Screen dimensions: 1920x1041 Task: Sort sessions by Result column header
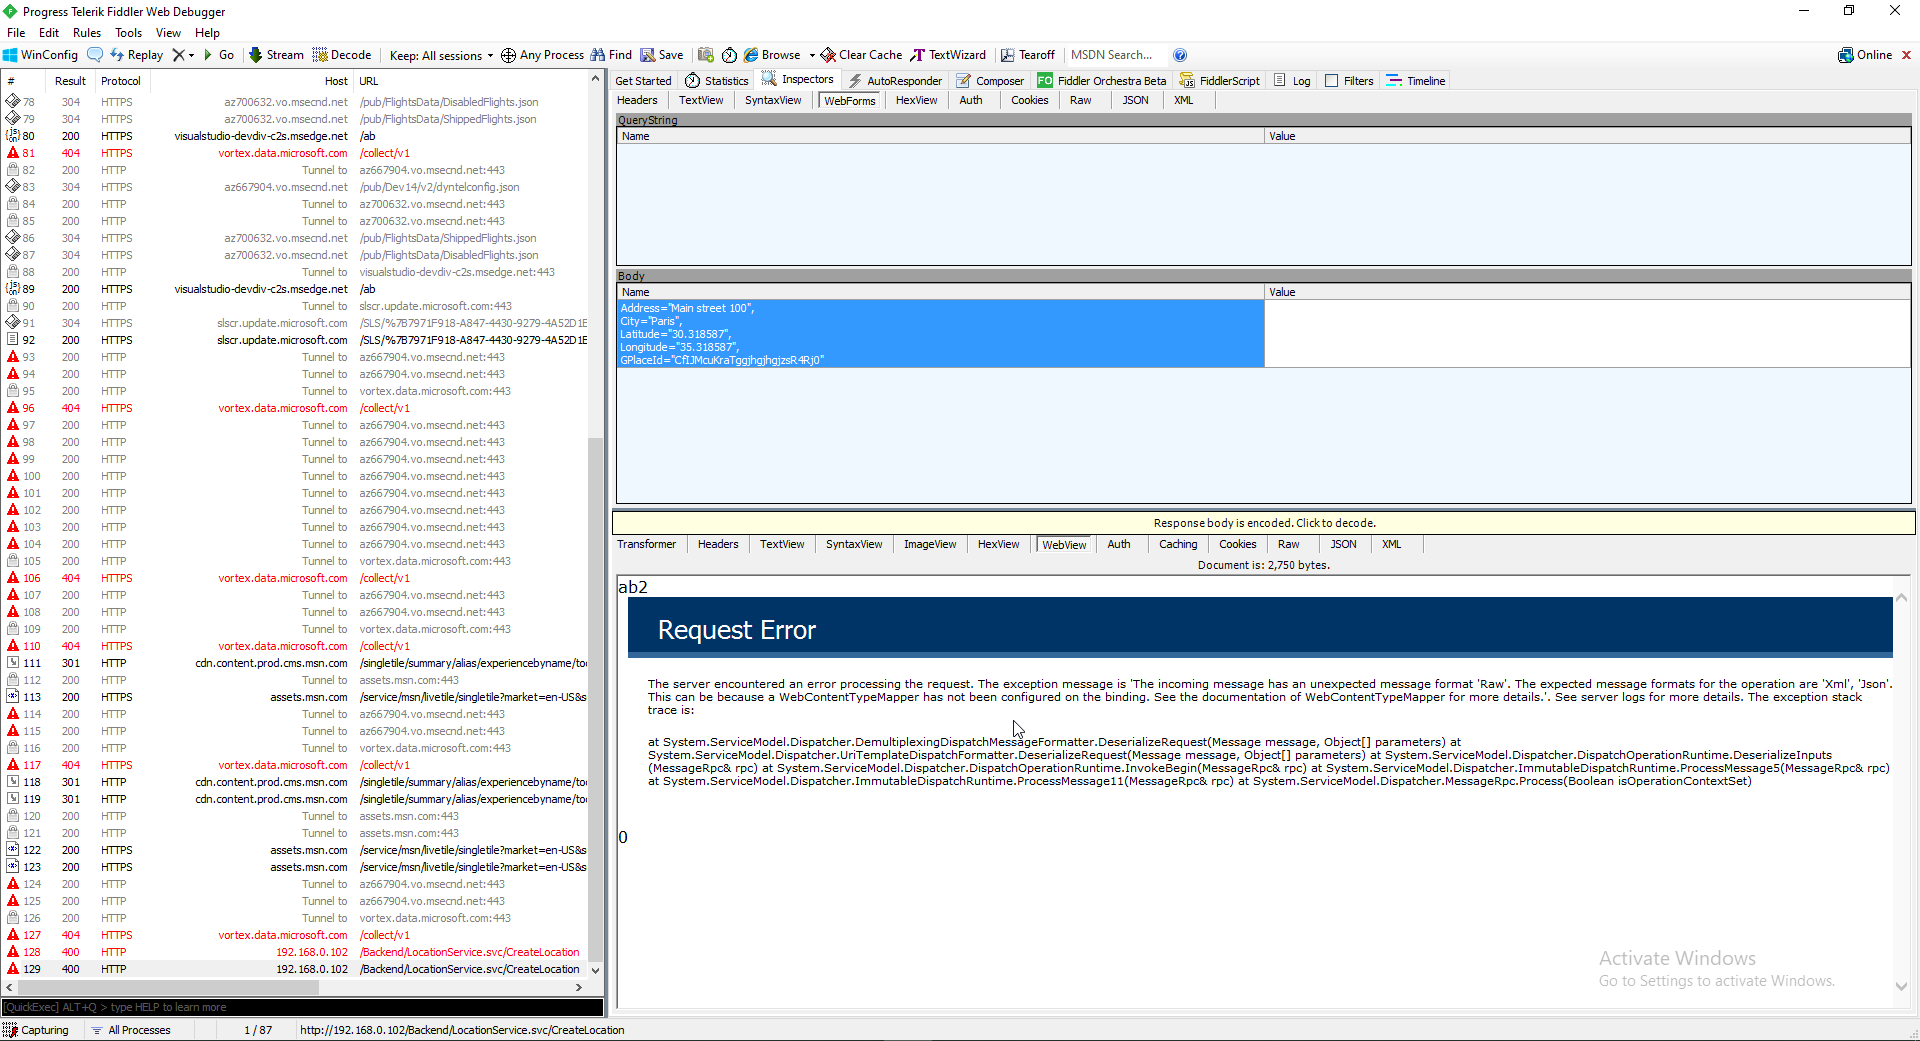point(70,81)
